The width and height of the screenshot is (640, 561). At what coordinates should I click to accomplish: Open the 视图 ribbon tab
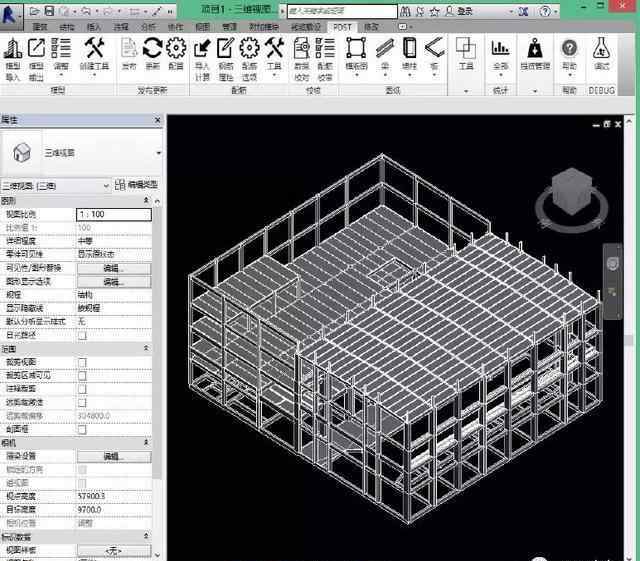pos(202,27)
